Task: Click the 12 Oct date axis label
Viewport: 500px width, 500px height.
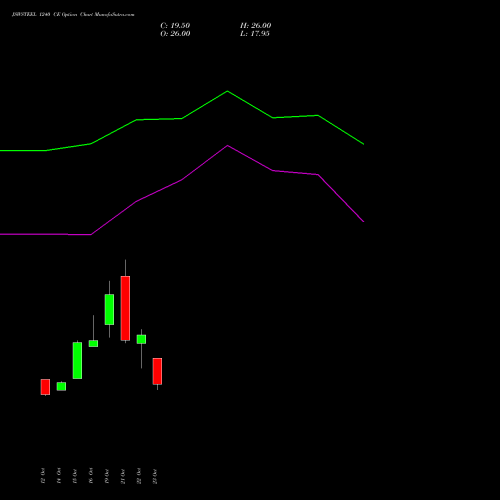Action: [x=43, y=476]
